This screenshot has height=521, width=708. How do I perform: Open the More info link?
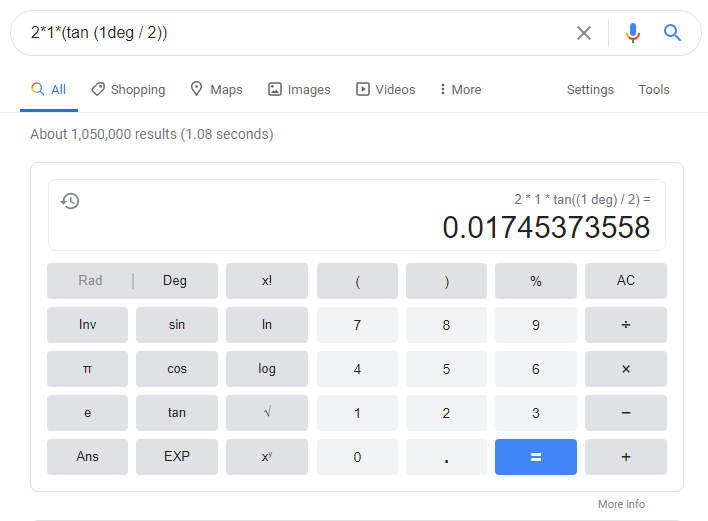621,504
